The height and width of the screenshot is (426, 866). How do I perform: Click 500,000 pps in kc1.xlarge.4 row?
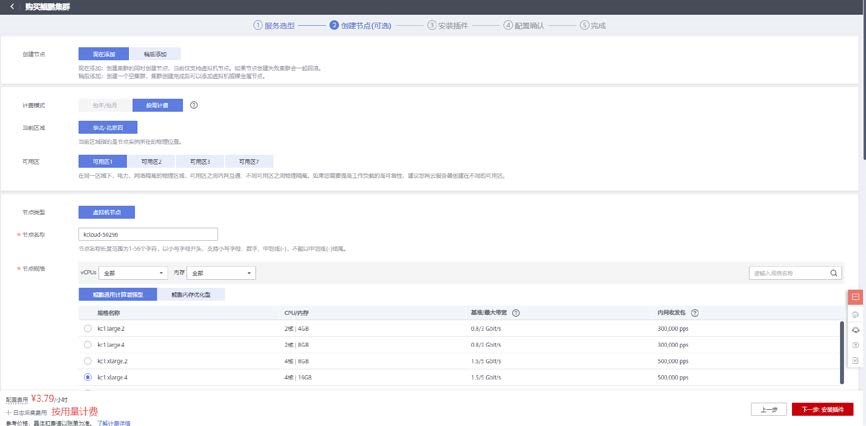coord(673,377)
